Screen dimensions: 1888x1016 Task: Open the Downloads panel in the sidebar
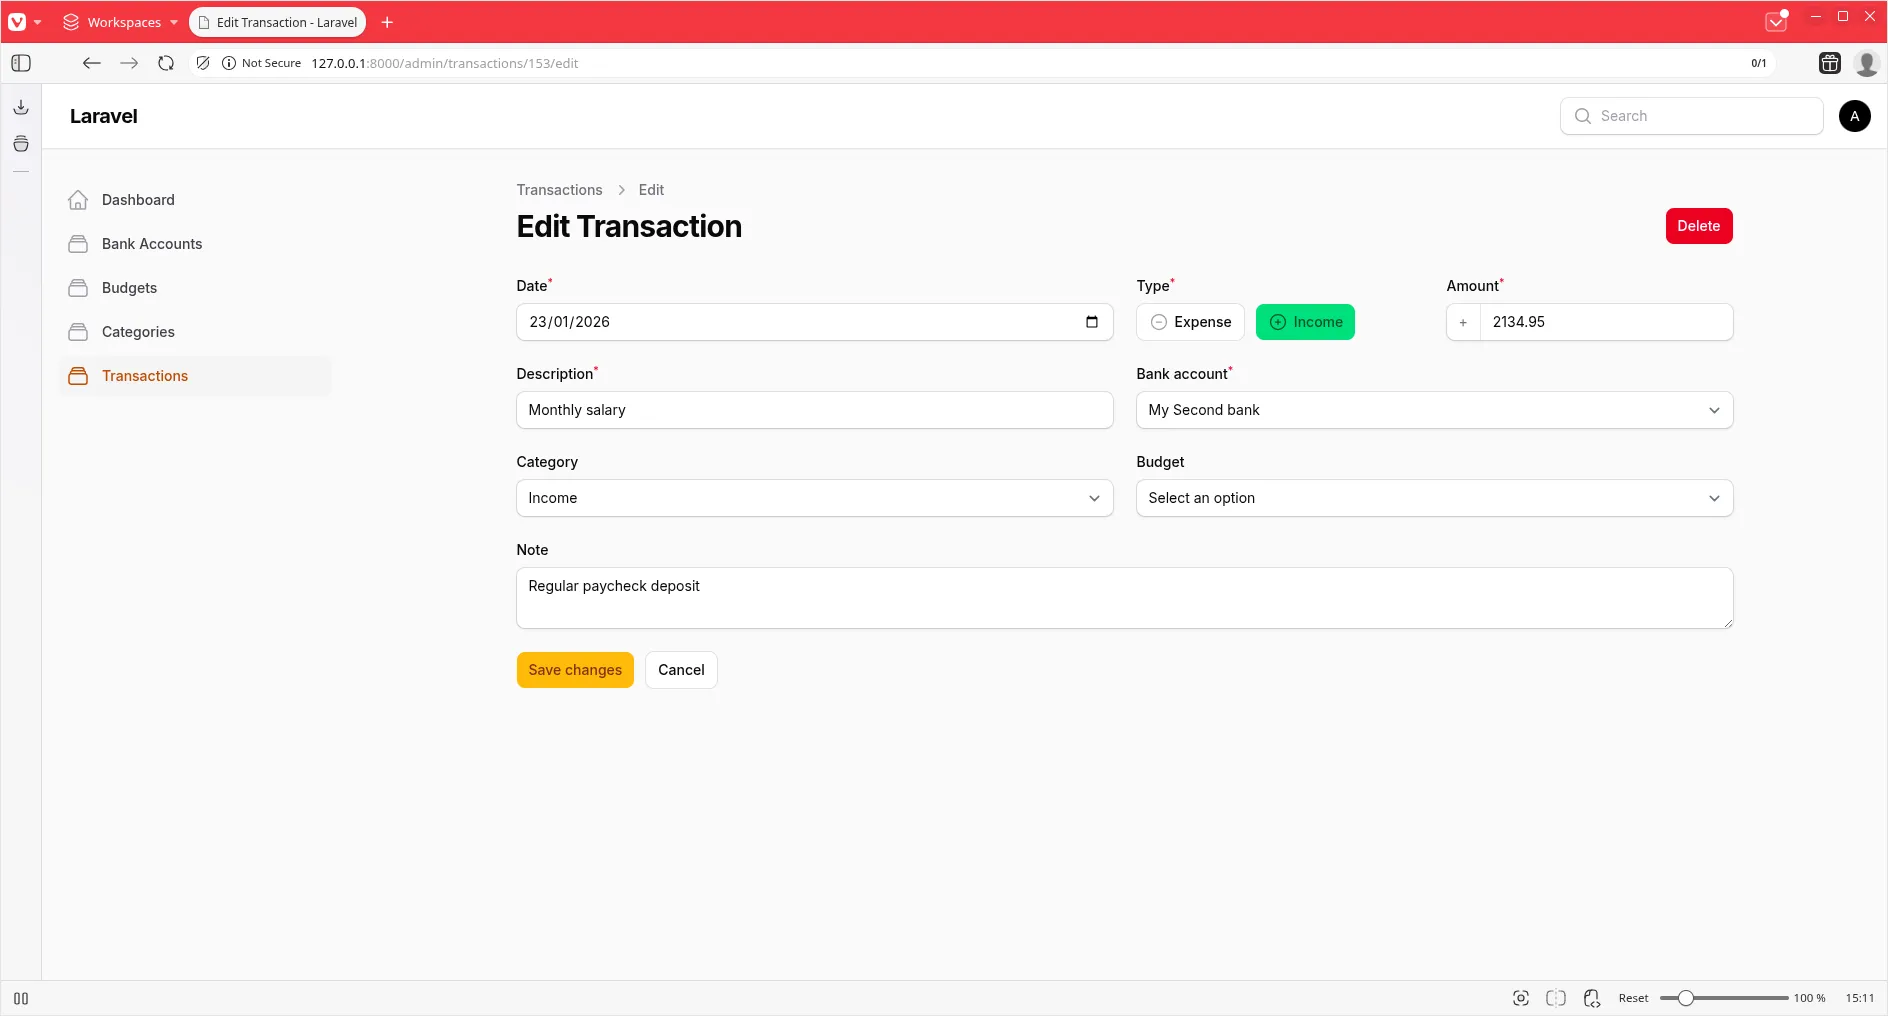(20, 107)
